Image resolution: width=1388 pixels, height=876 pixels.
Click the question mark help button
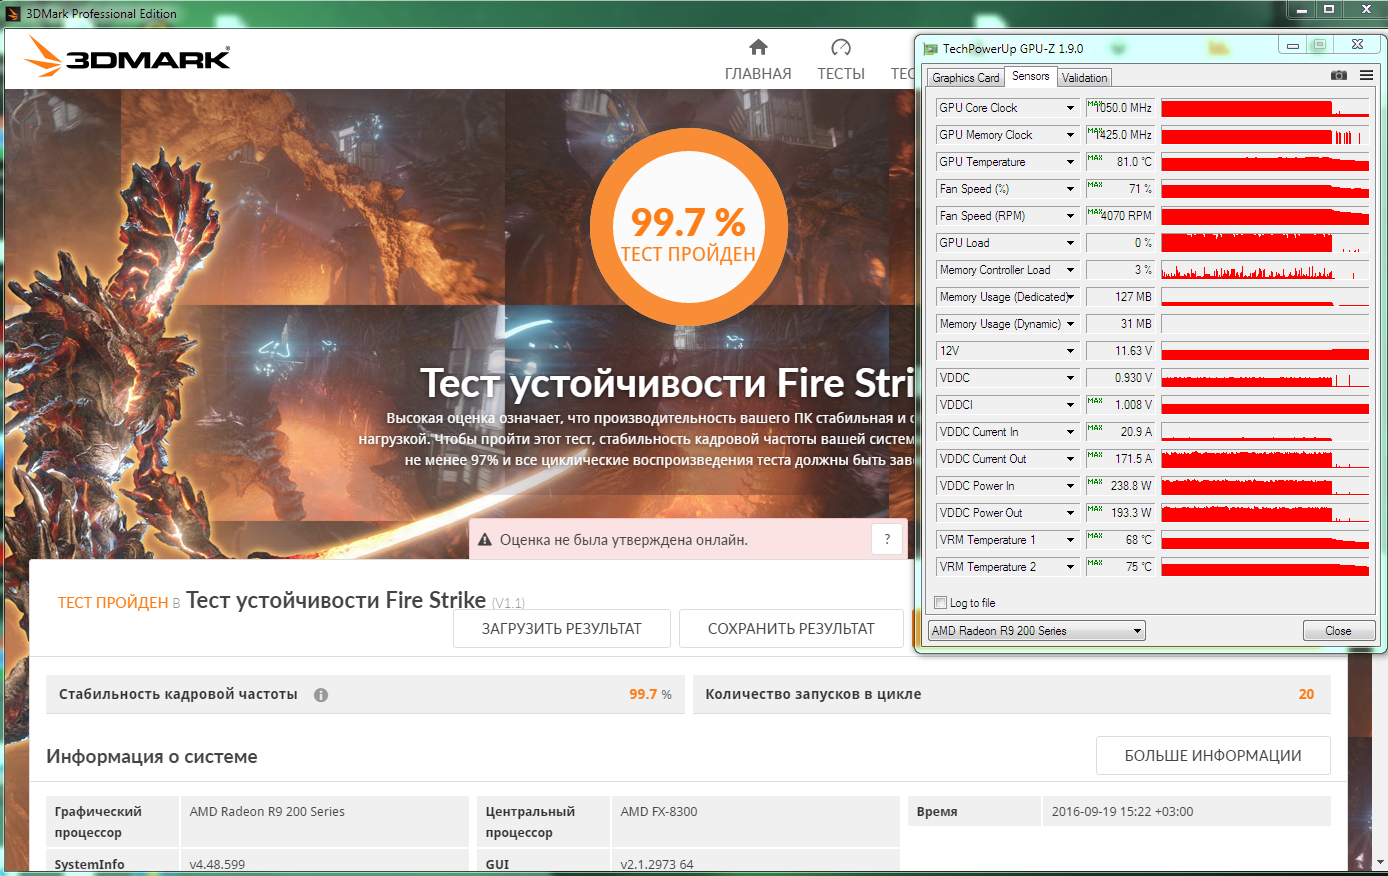887,540
